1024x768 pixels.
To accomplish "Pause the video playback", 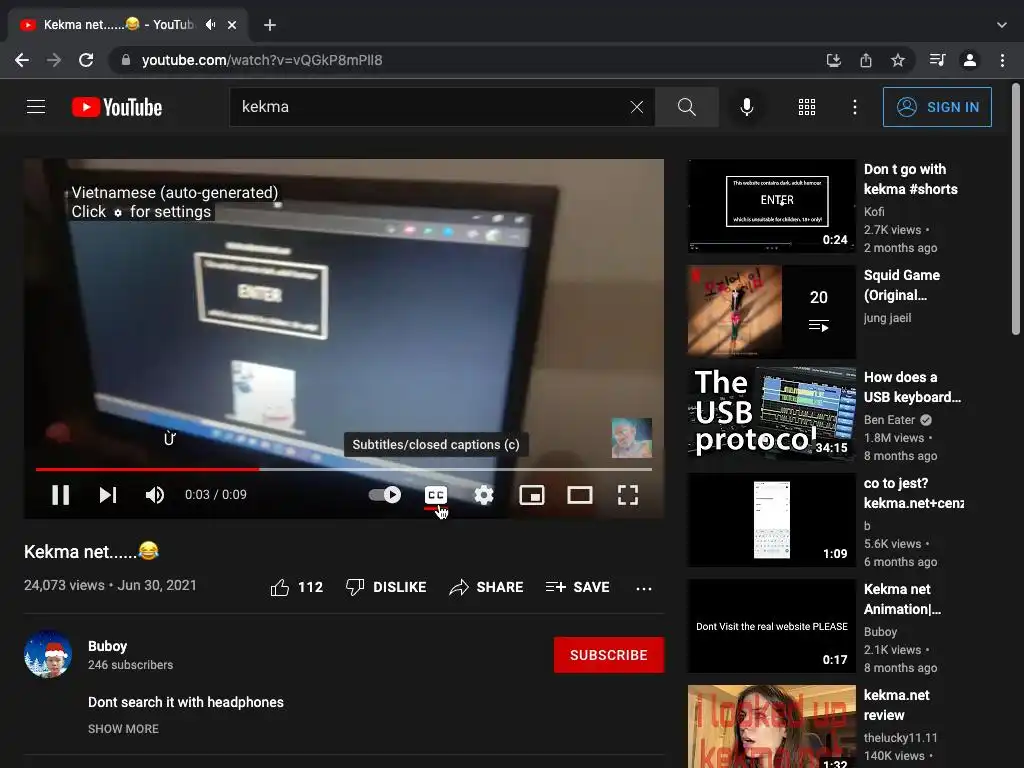I will click(61, 495).
